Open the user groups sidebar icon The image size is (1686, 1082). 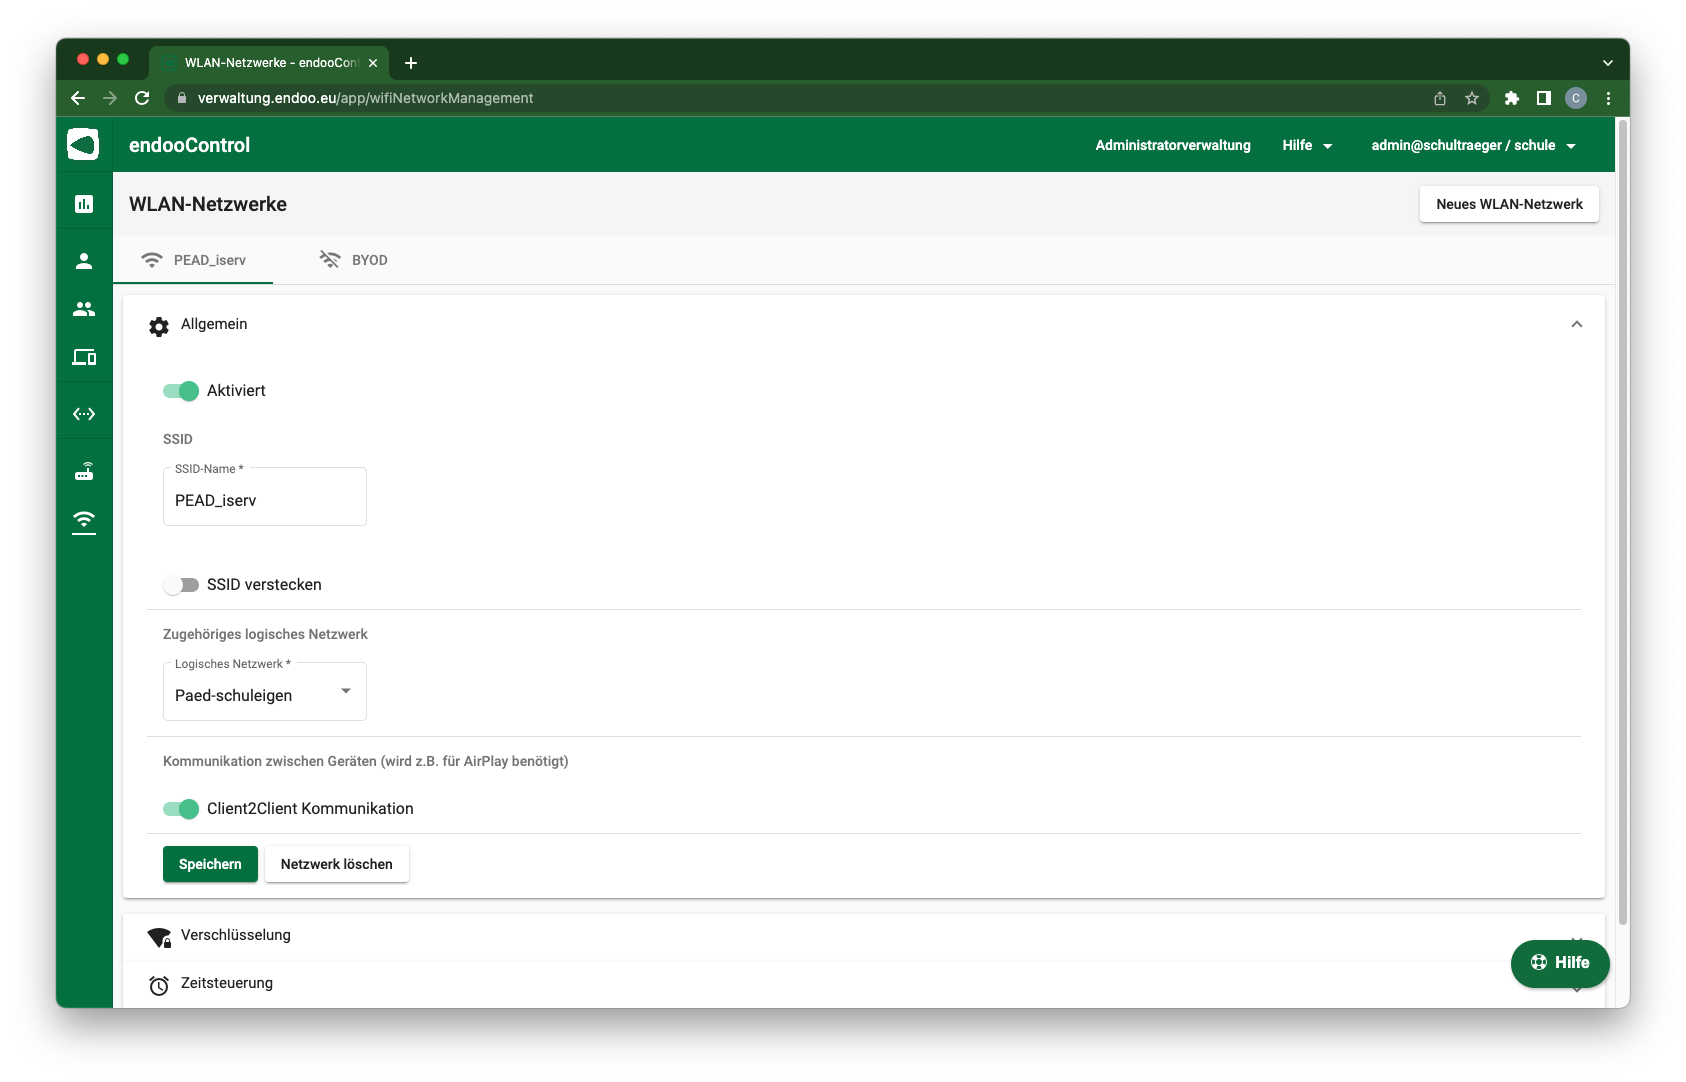[84, 309]
